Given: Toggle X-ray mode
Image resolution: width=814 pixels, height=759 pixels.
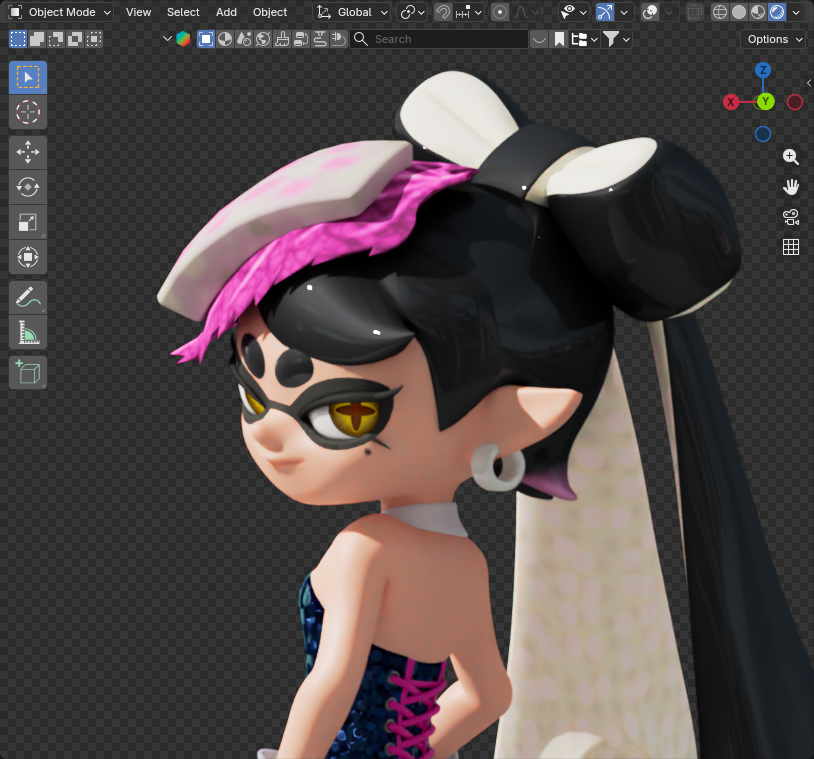Looking at the screenshot, I should point(695,12).
